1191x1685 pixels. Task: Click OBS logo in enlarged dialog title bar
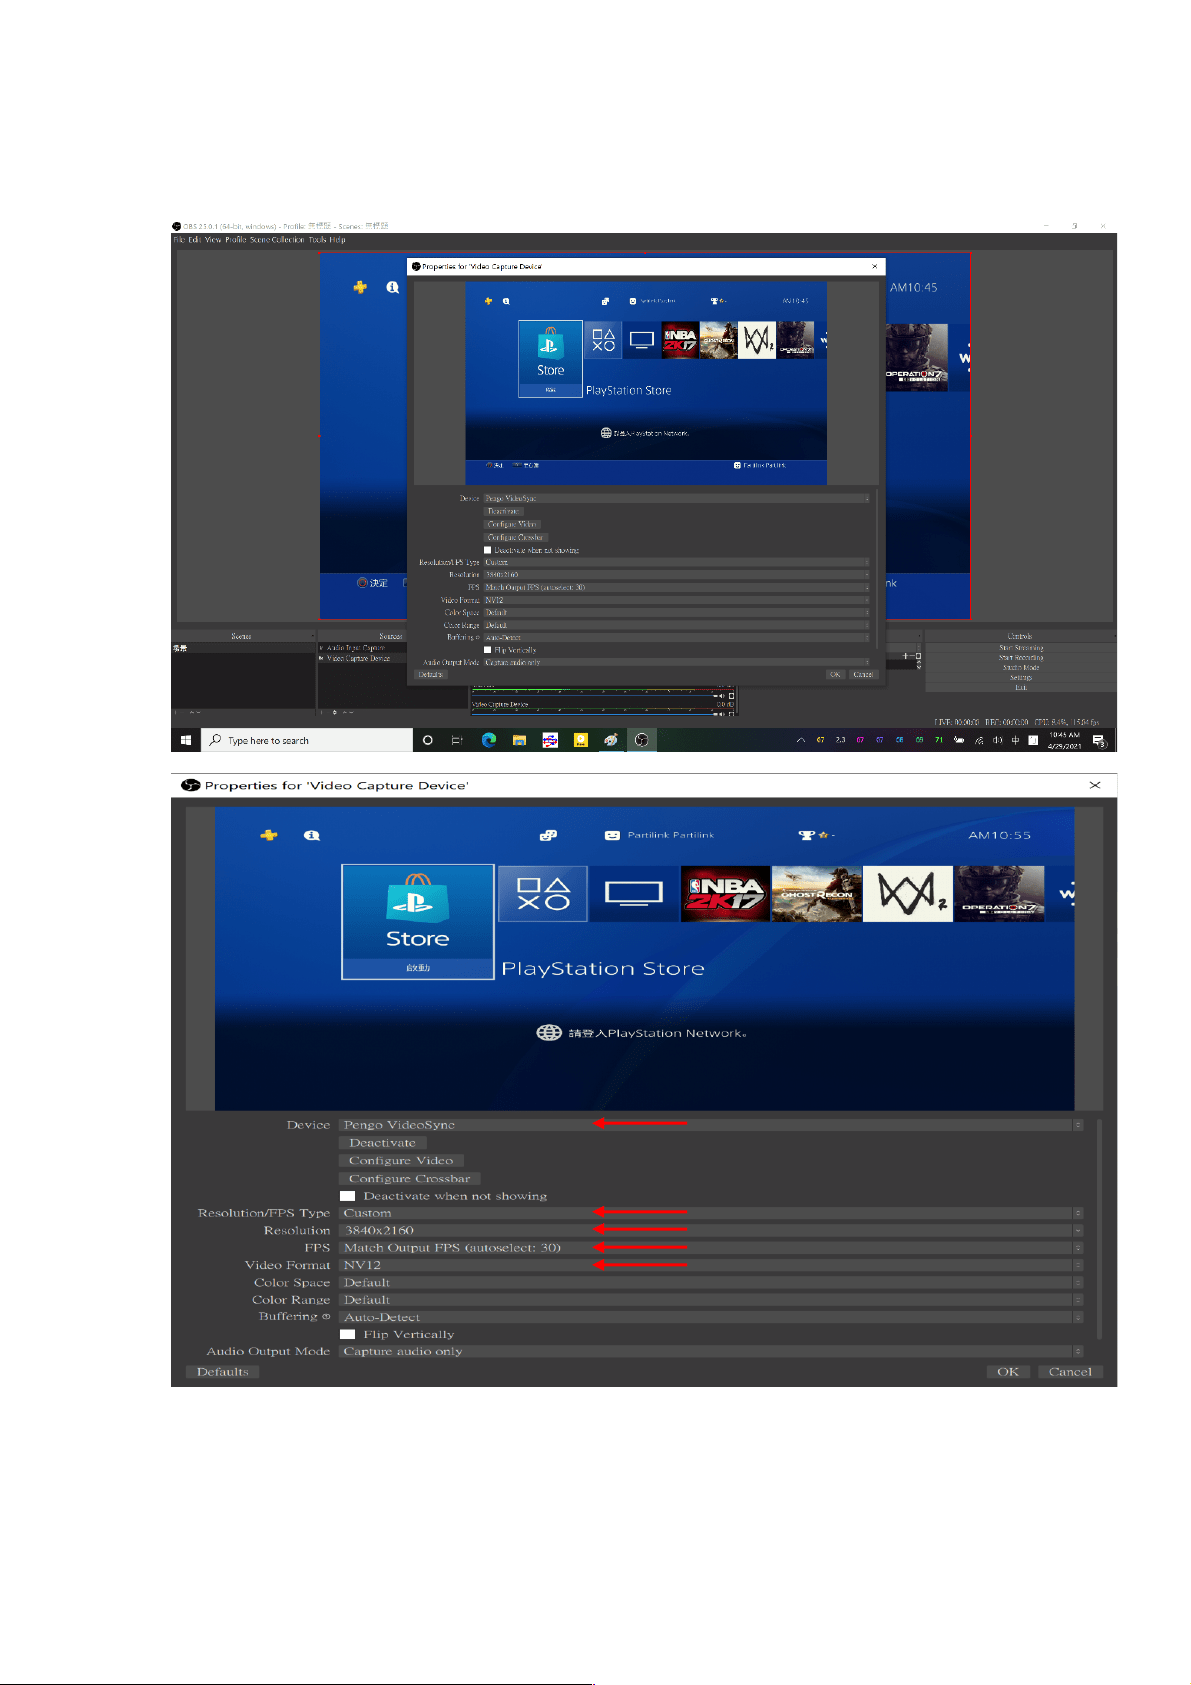190,785
